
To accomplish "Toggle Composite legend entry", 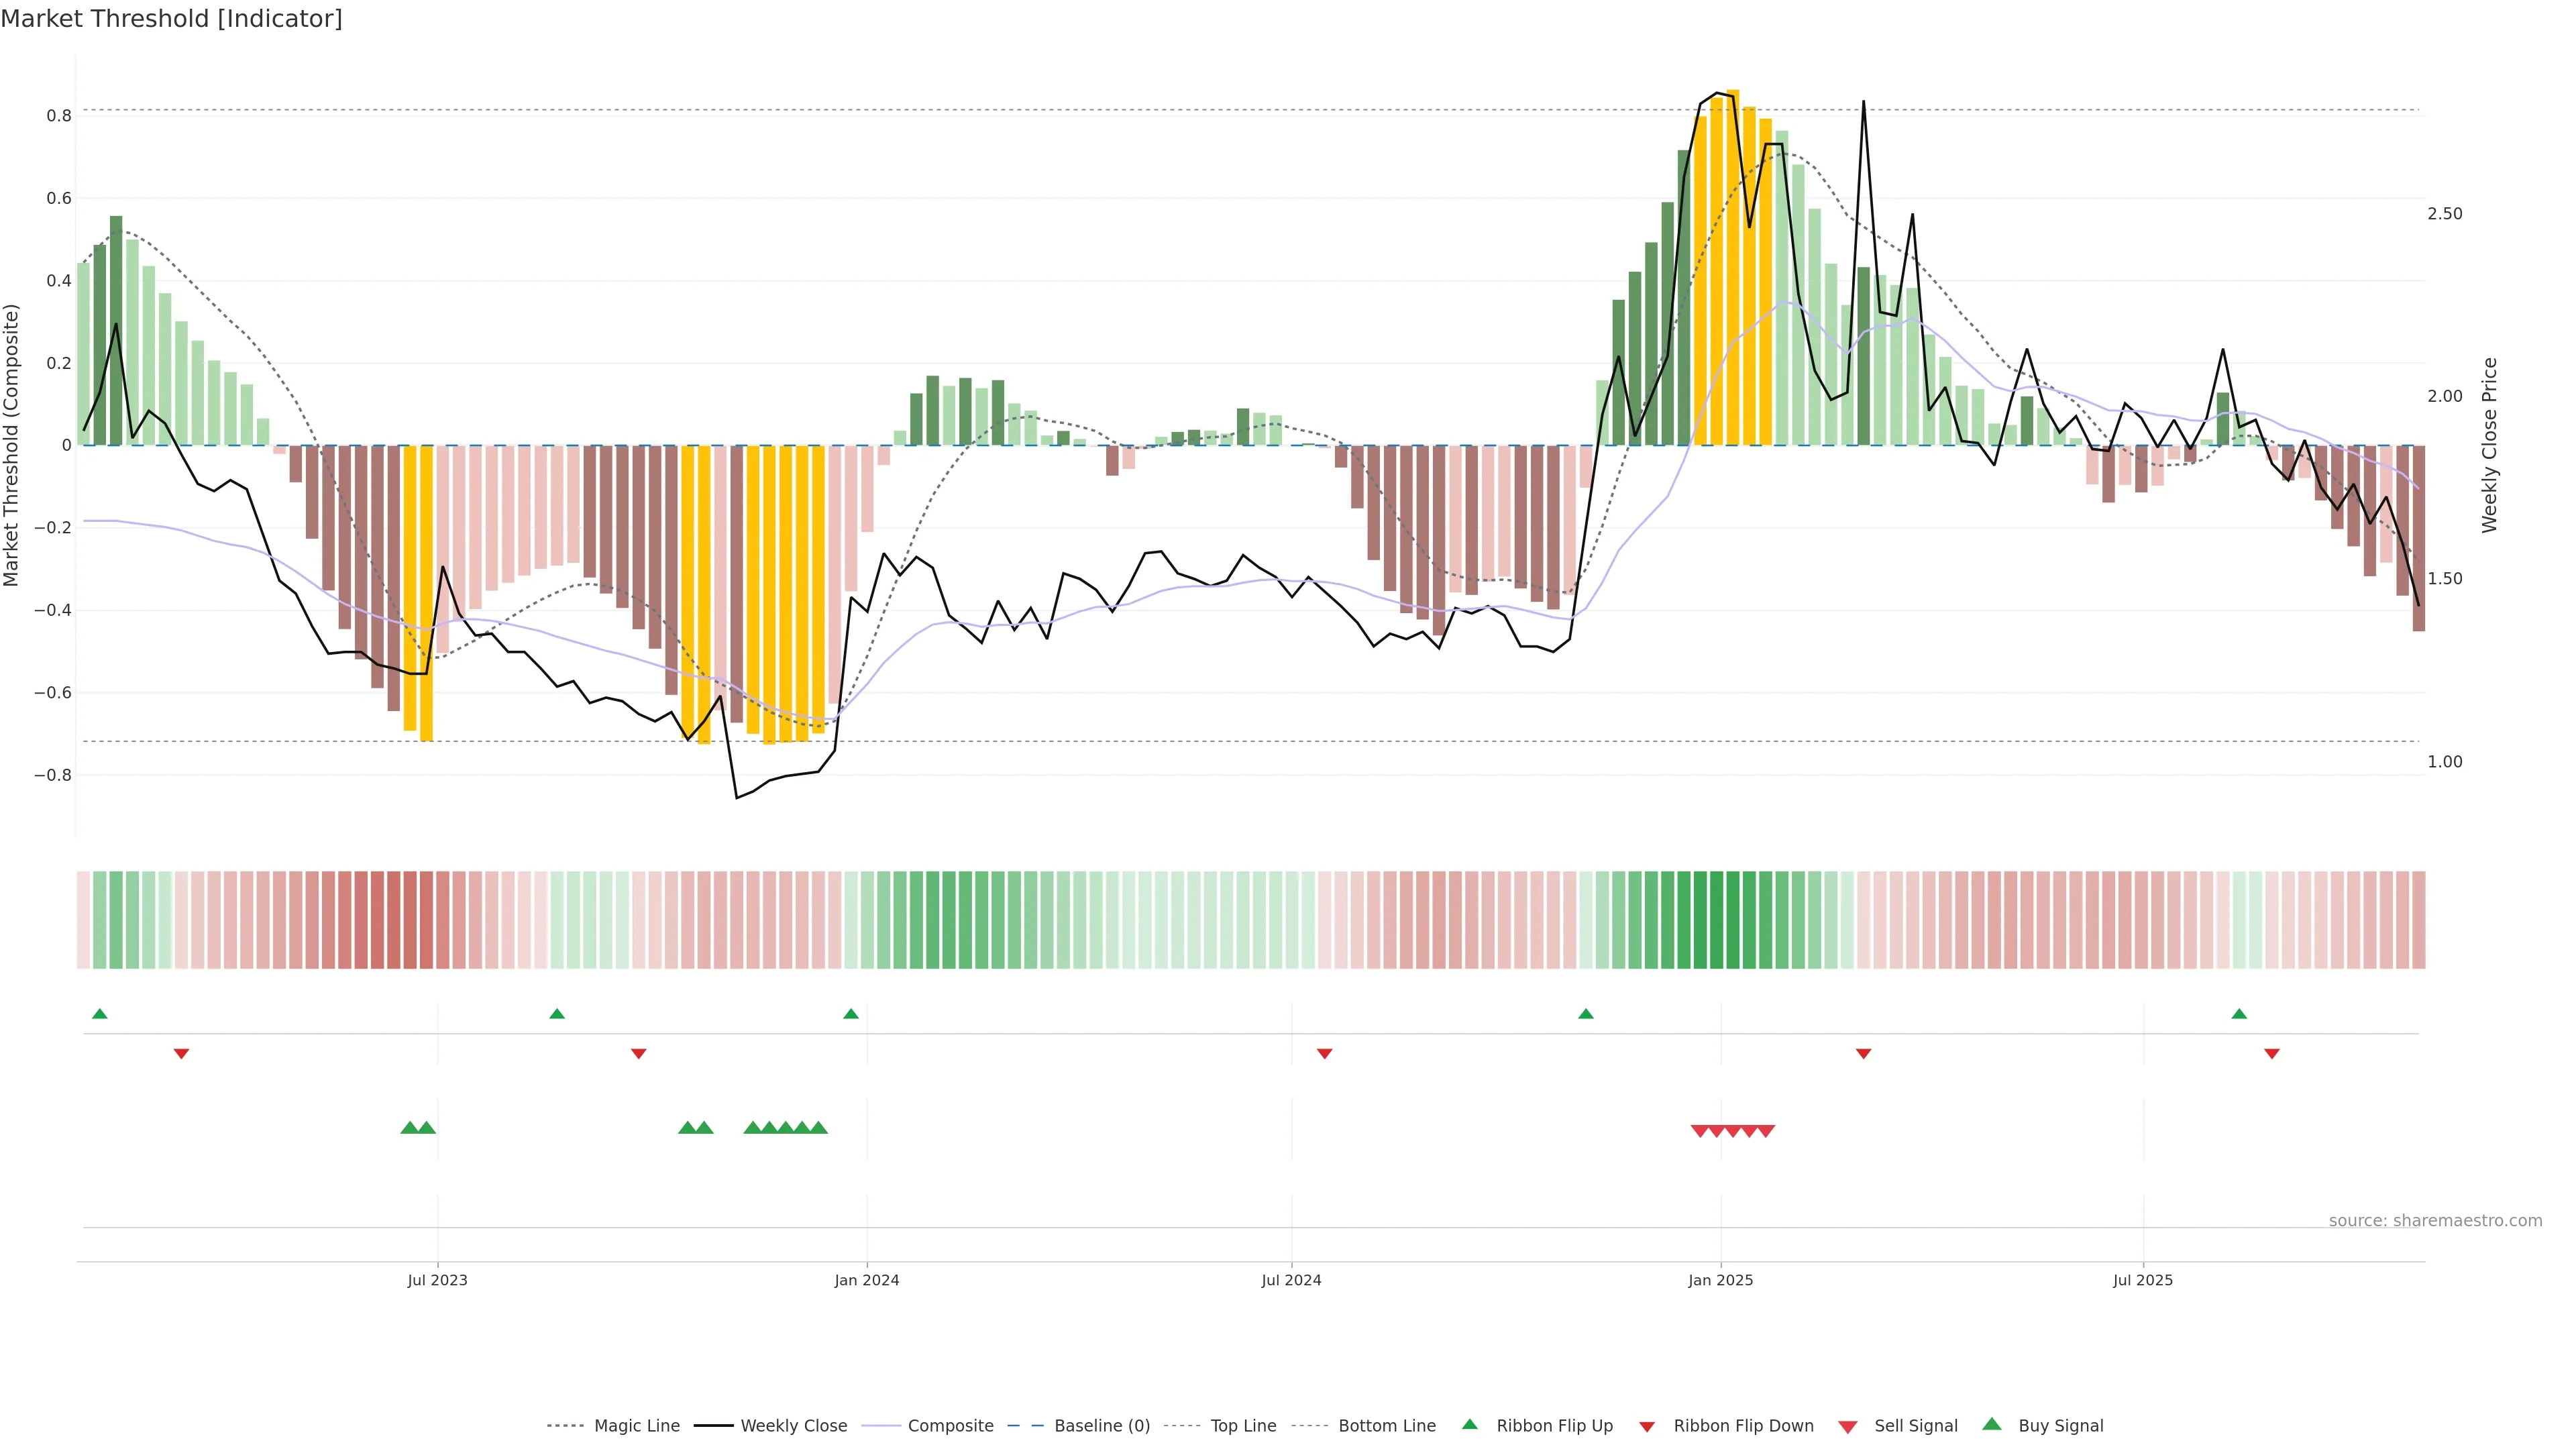I will pyautogui.click(x=950, y=1426).
